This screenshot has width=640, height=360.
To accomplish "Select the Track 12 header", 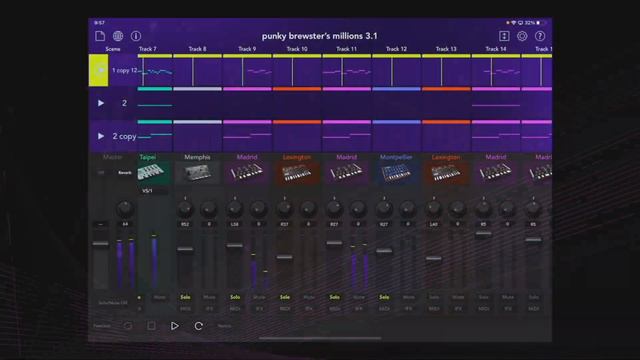I will (x=396, y=49).
